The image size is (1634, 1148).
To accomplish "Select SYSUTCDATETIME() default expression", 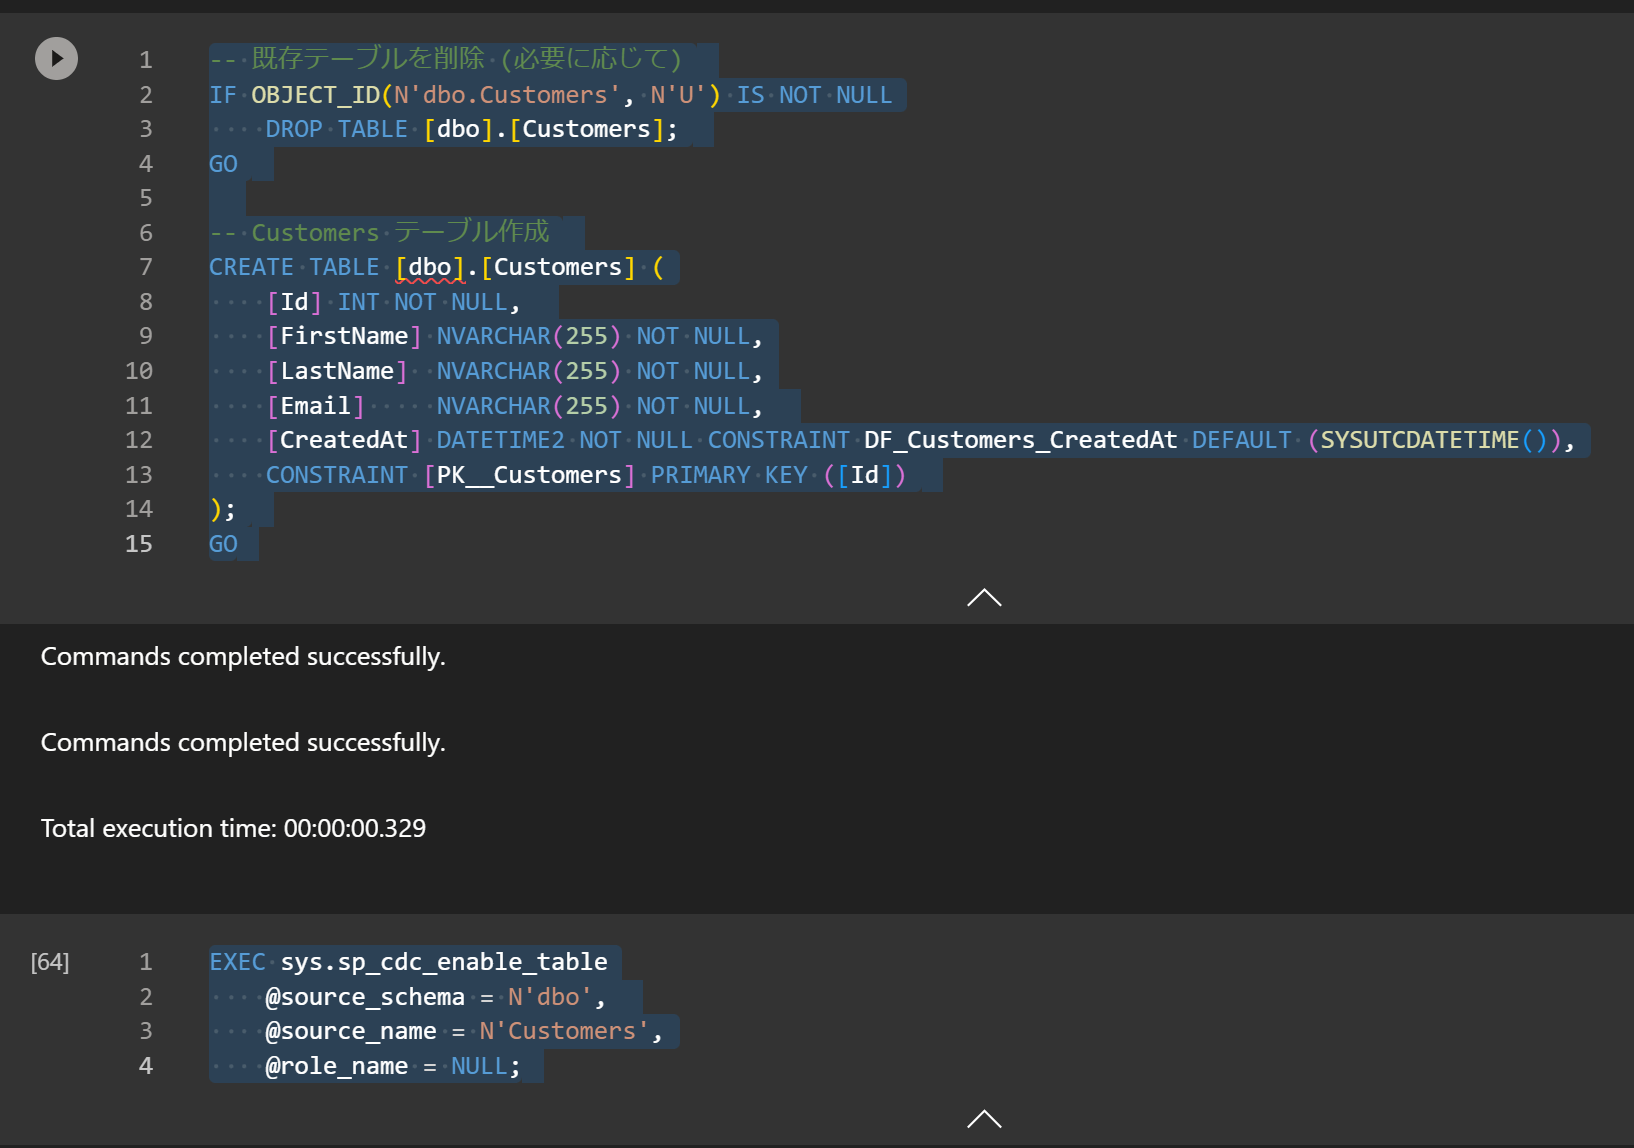I will click(x=1434, y=440).
